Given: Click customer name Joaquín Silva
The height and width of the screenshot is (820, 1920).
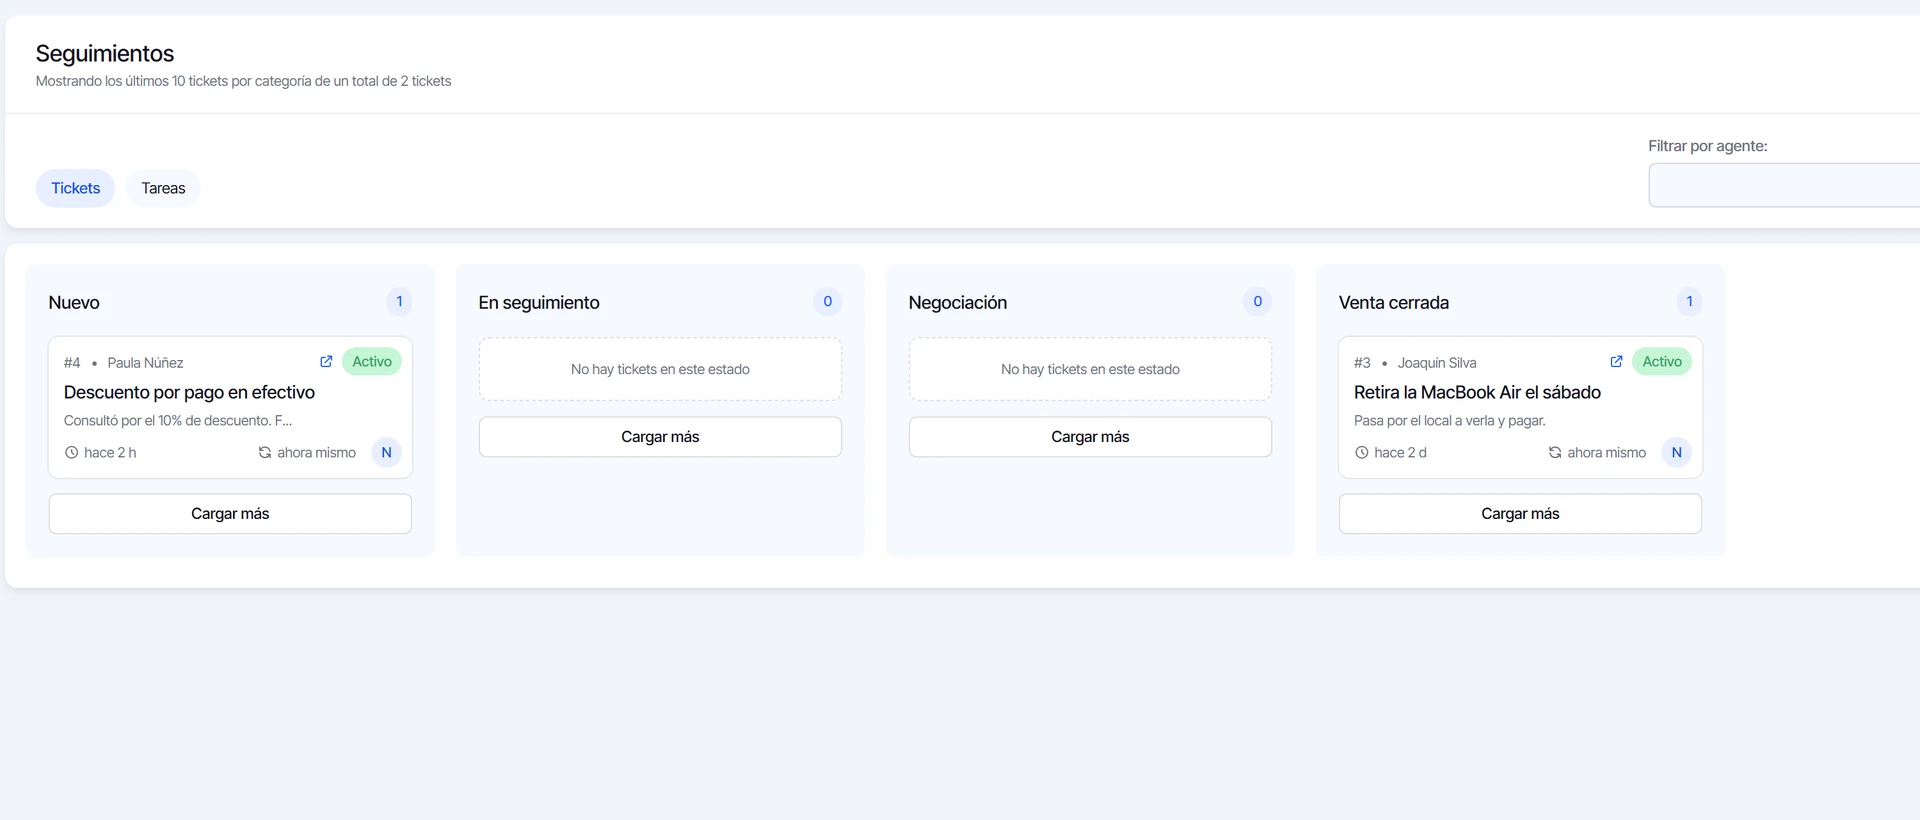Looking at the screenshot, I should pos(1437,363).
